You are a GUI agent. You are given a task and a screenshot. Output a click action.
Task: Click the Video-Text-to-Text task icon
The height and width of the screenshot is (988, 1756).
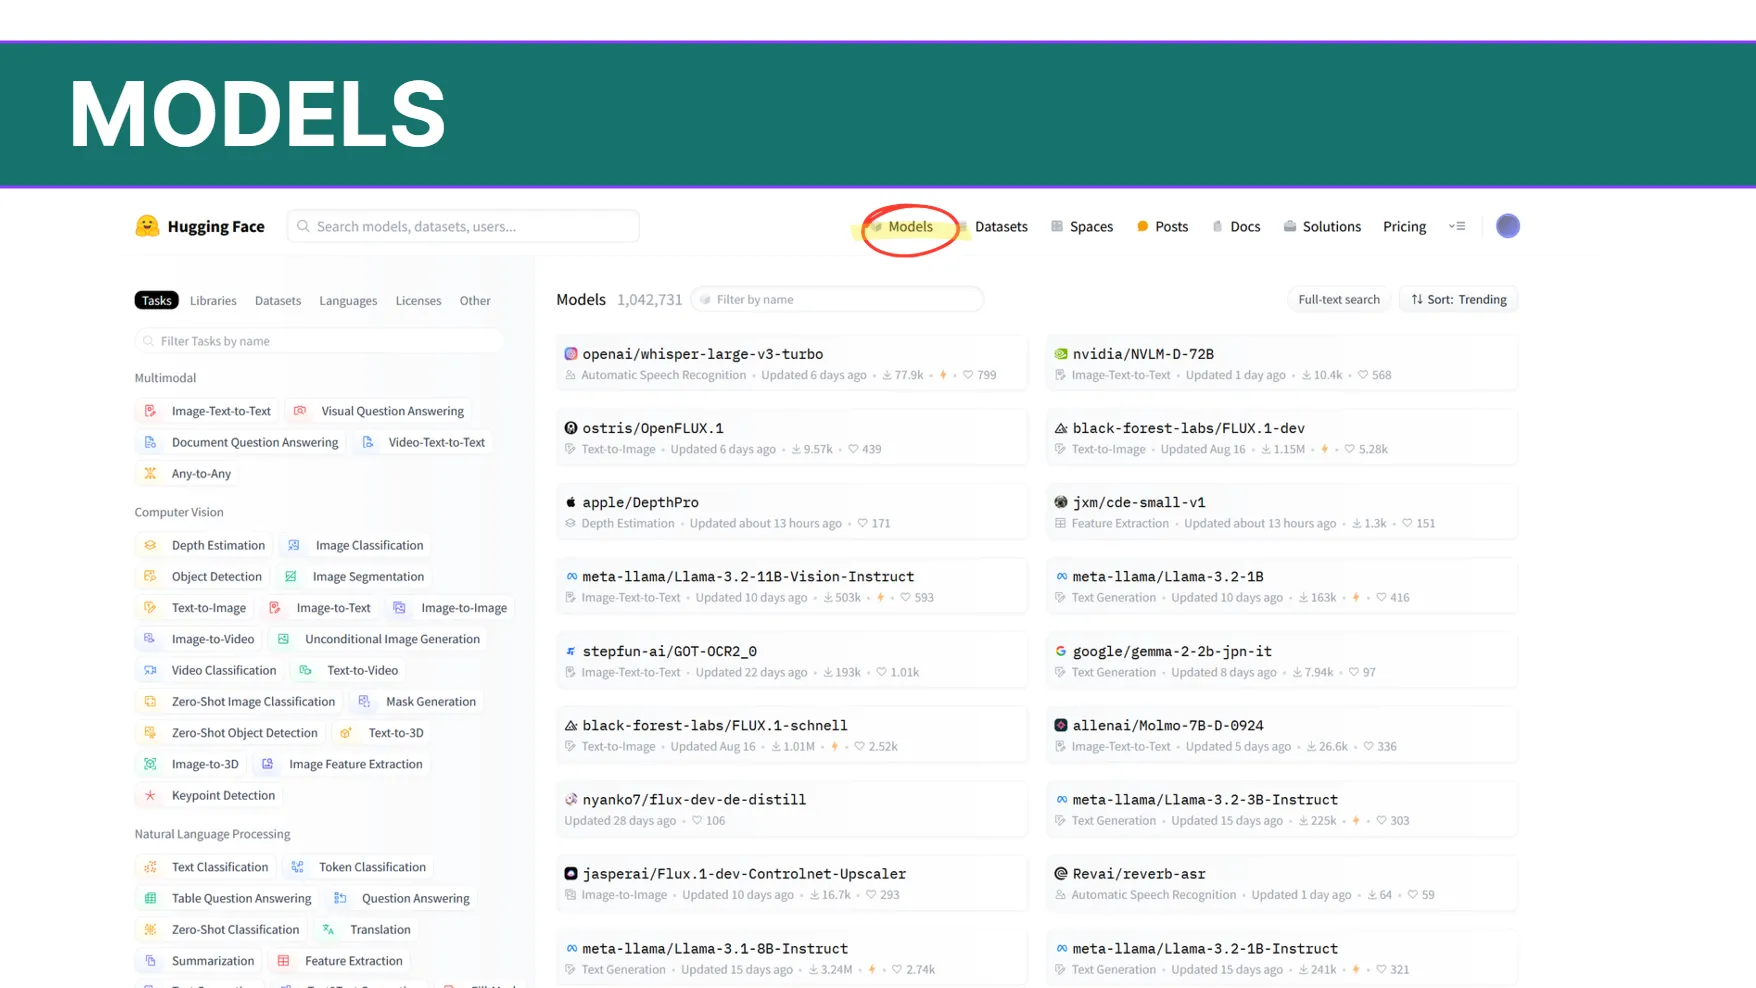click(x=367, y=442)
